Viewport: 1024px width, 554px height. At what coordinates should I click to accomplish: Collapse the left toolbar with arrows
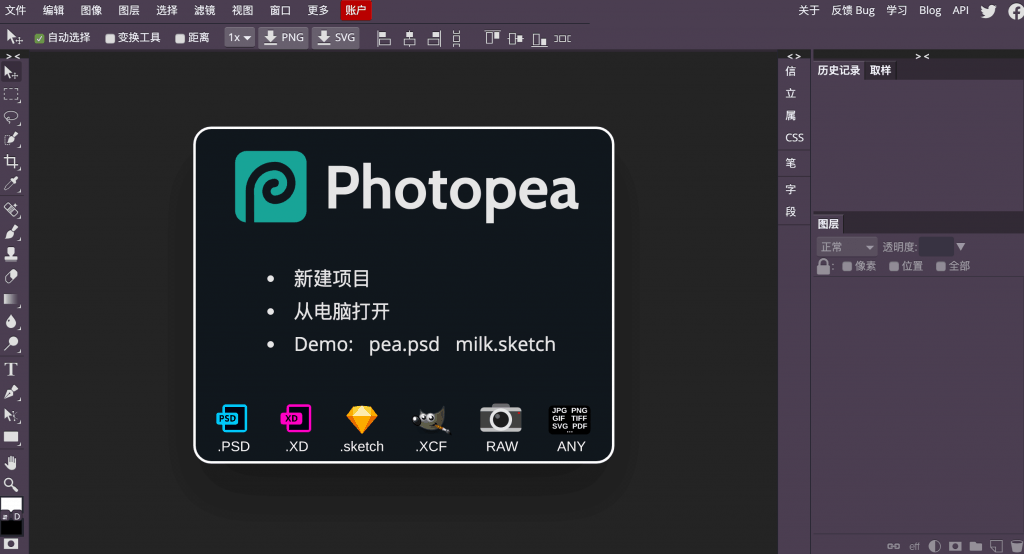[13, 56]
